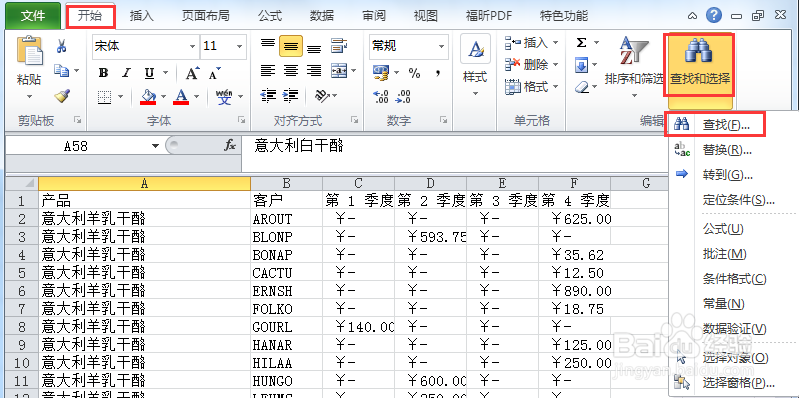Open the File (文件) tab
The width and height of the screenshot is (799, 398).
[x=33, y=16]
